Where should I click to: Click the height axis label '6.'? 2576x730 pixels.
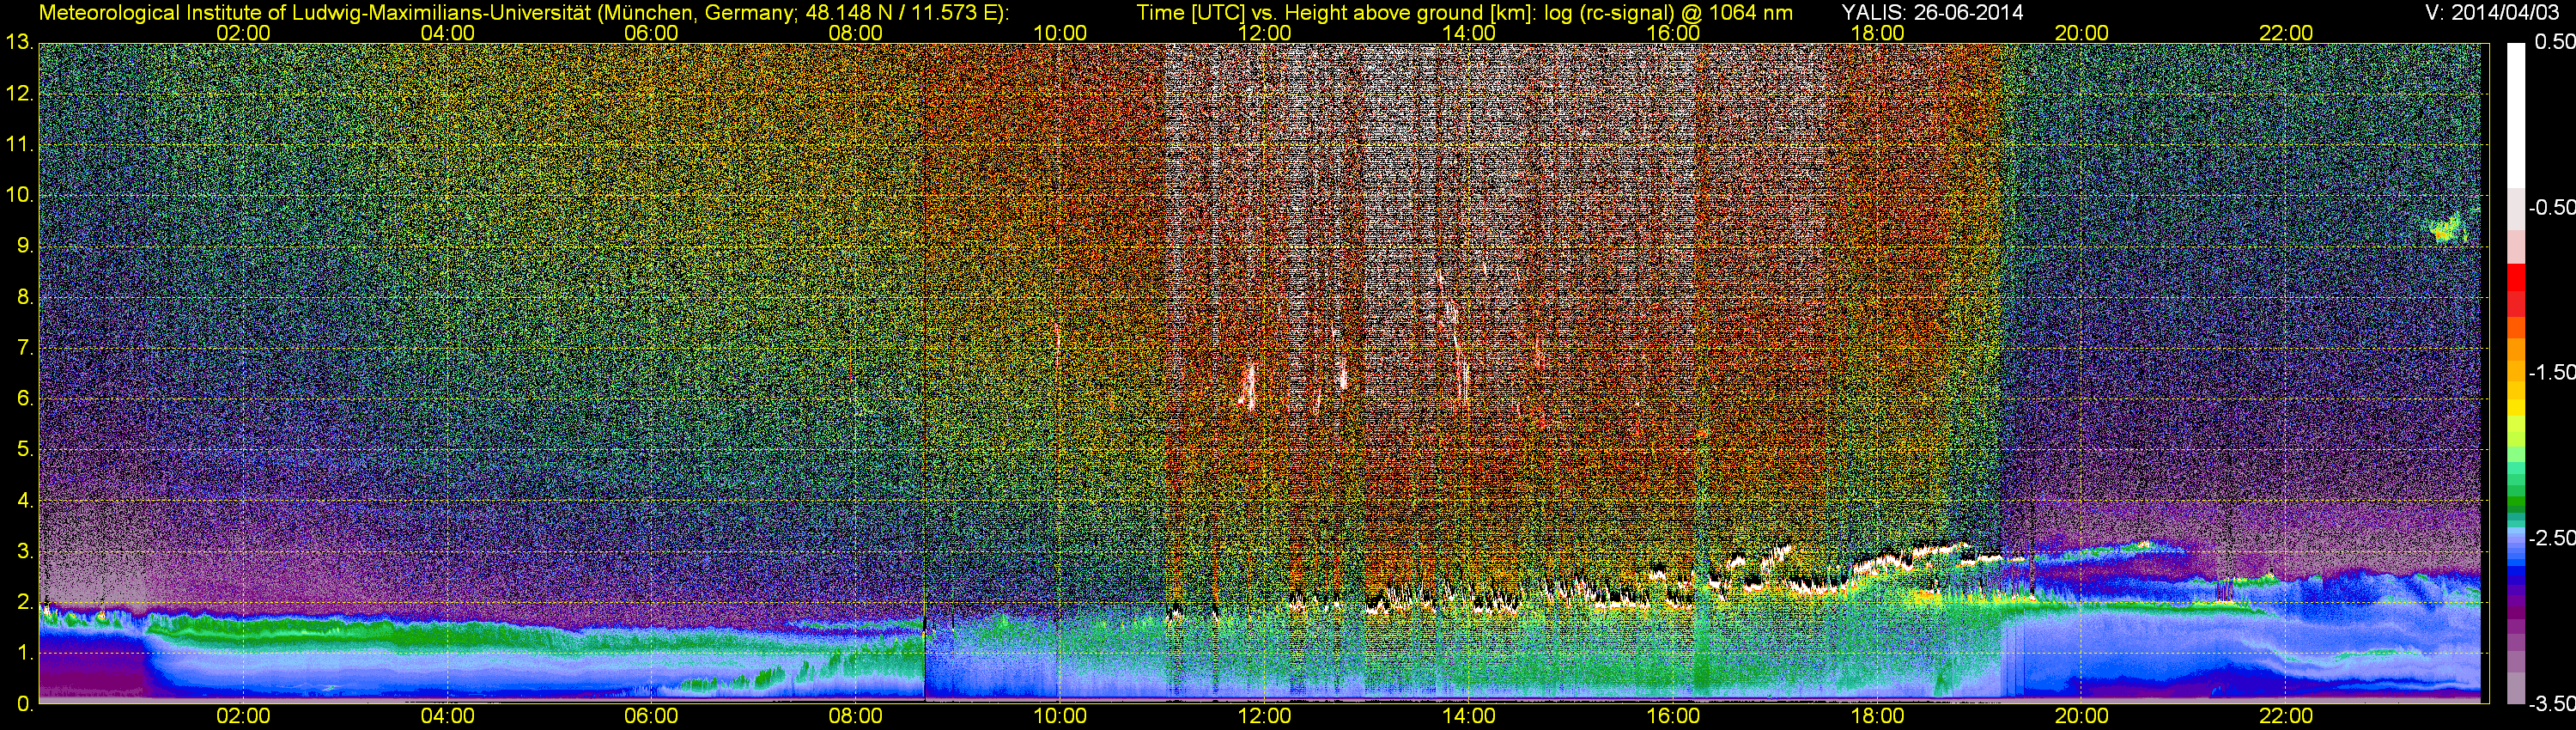25,399
